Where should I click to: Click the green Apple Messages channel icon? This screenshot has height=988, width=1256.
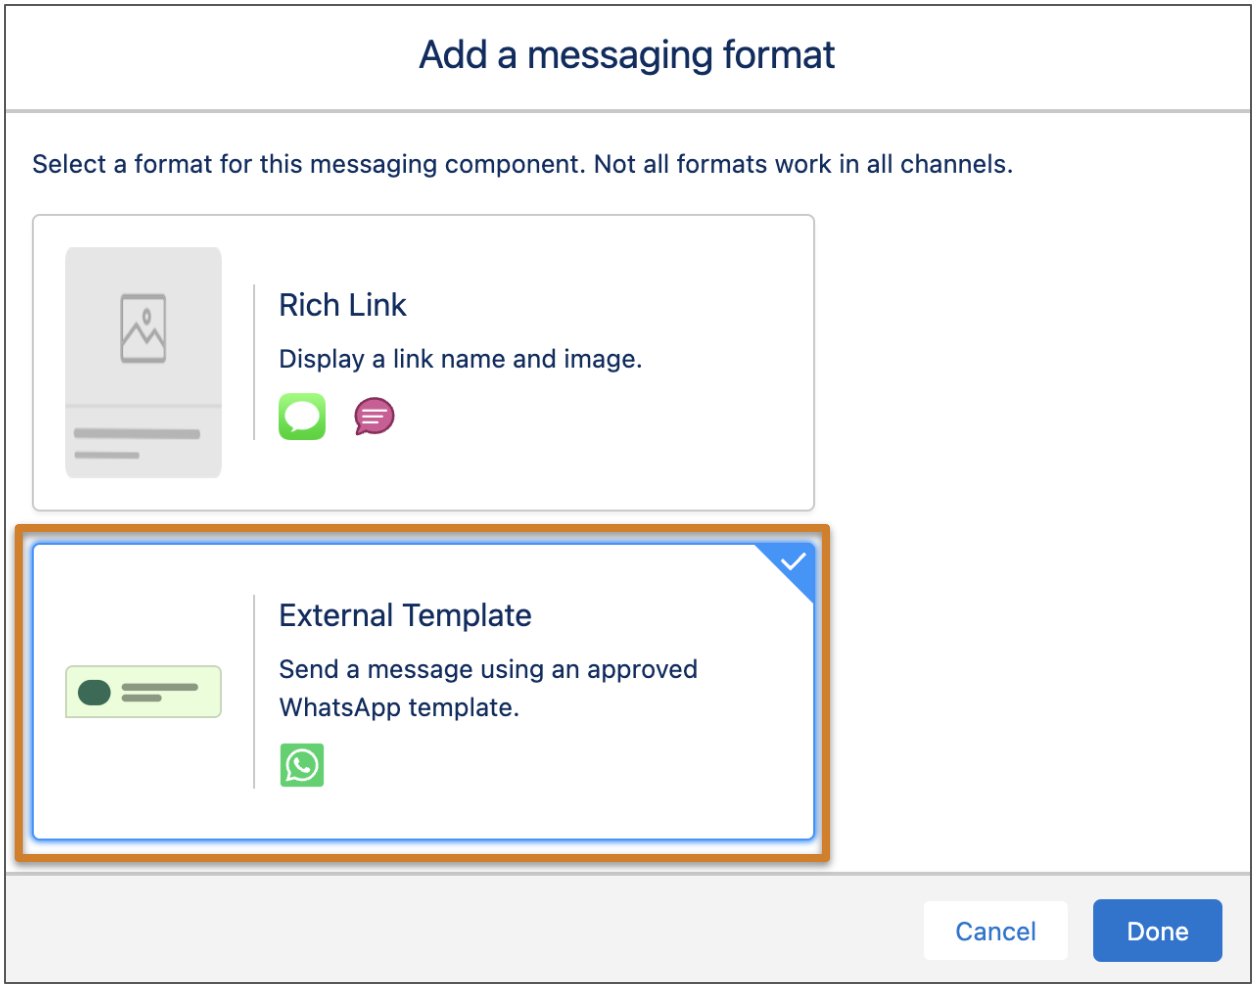click(x=302, y=417)
